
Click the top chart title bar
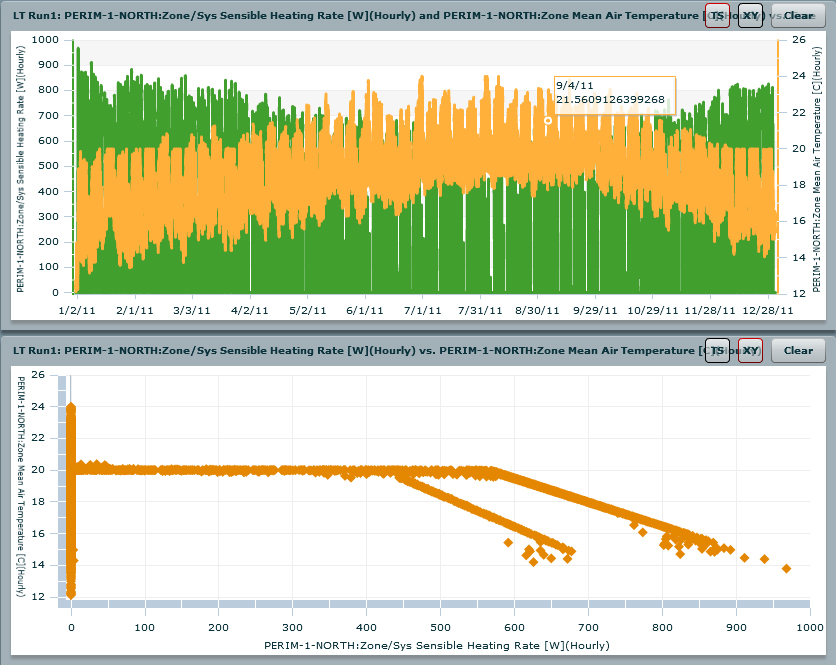[350, 15]
